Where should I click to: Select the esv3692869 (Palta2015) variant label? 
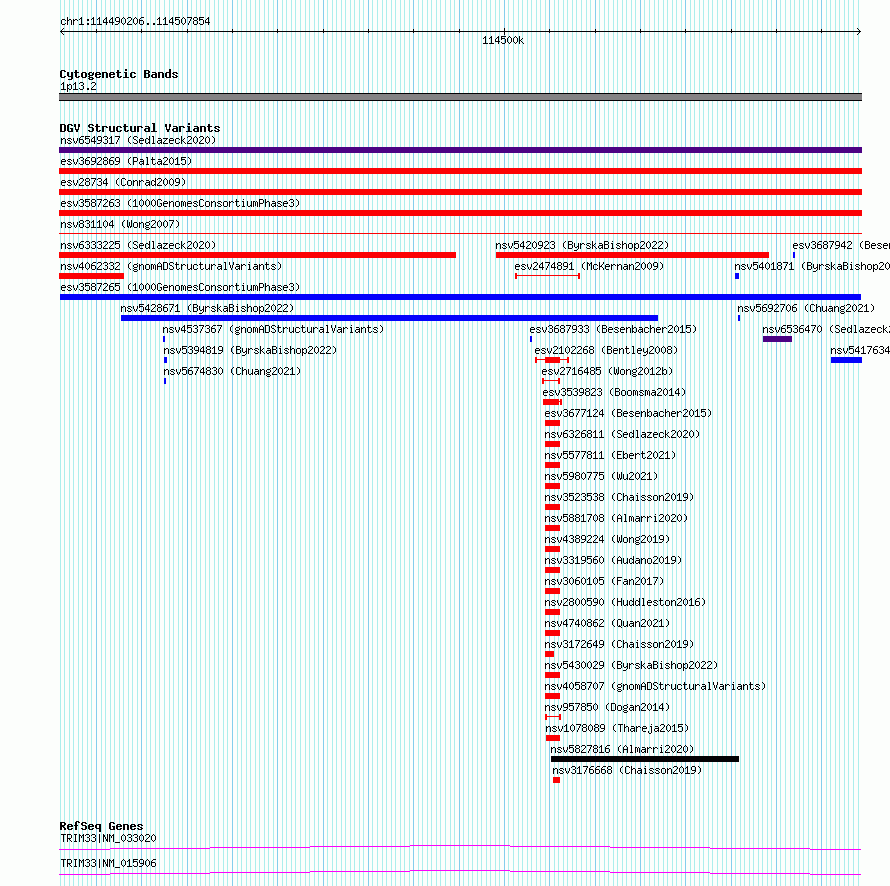tap(126, 161)
